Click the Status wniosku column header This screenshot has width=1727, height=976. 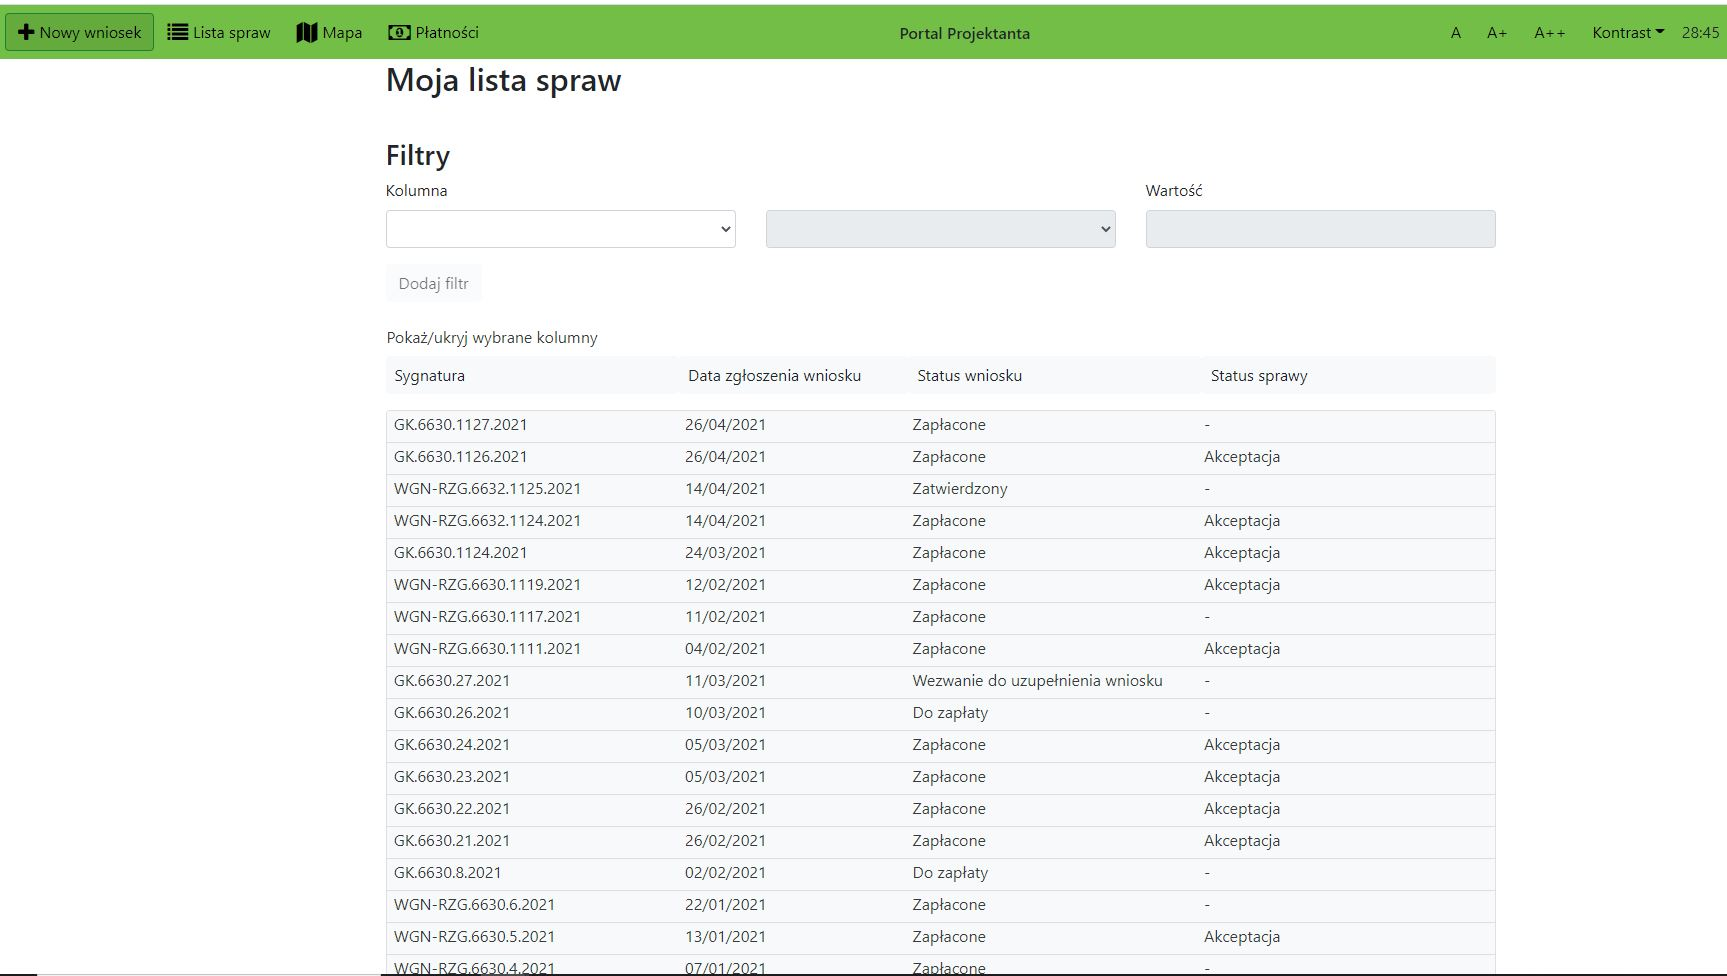[x=969, y=376]
